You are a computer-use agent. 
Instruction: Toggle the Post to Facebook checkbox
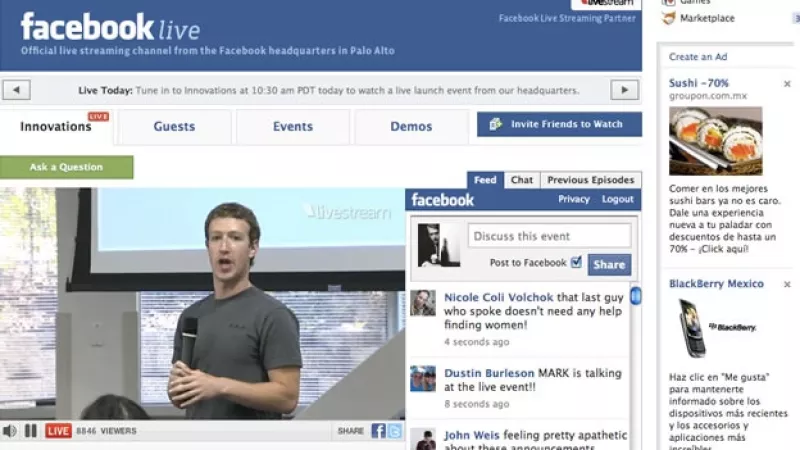pos(576,262)
